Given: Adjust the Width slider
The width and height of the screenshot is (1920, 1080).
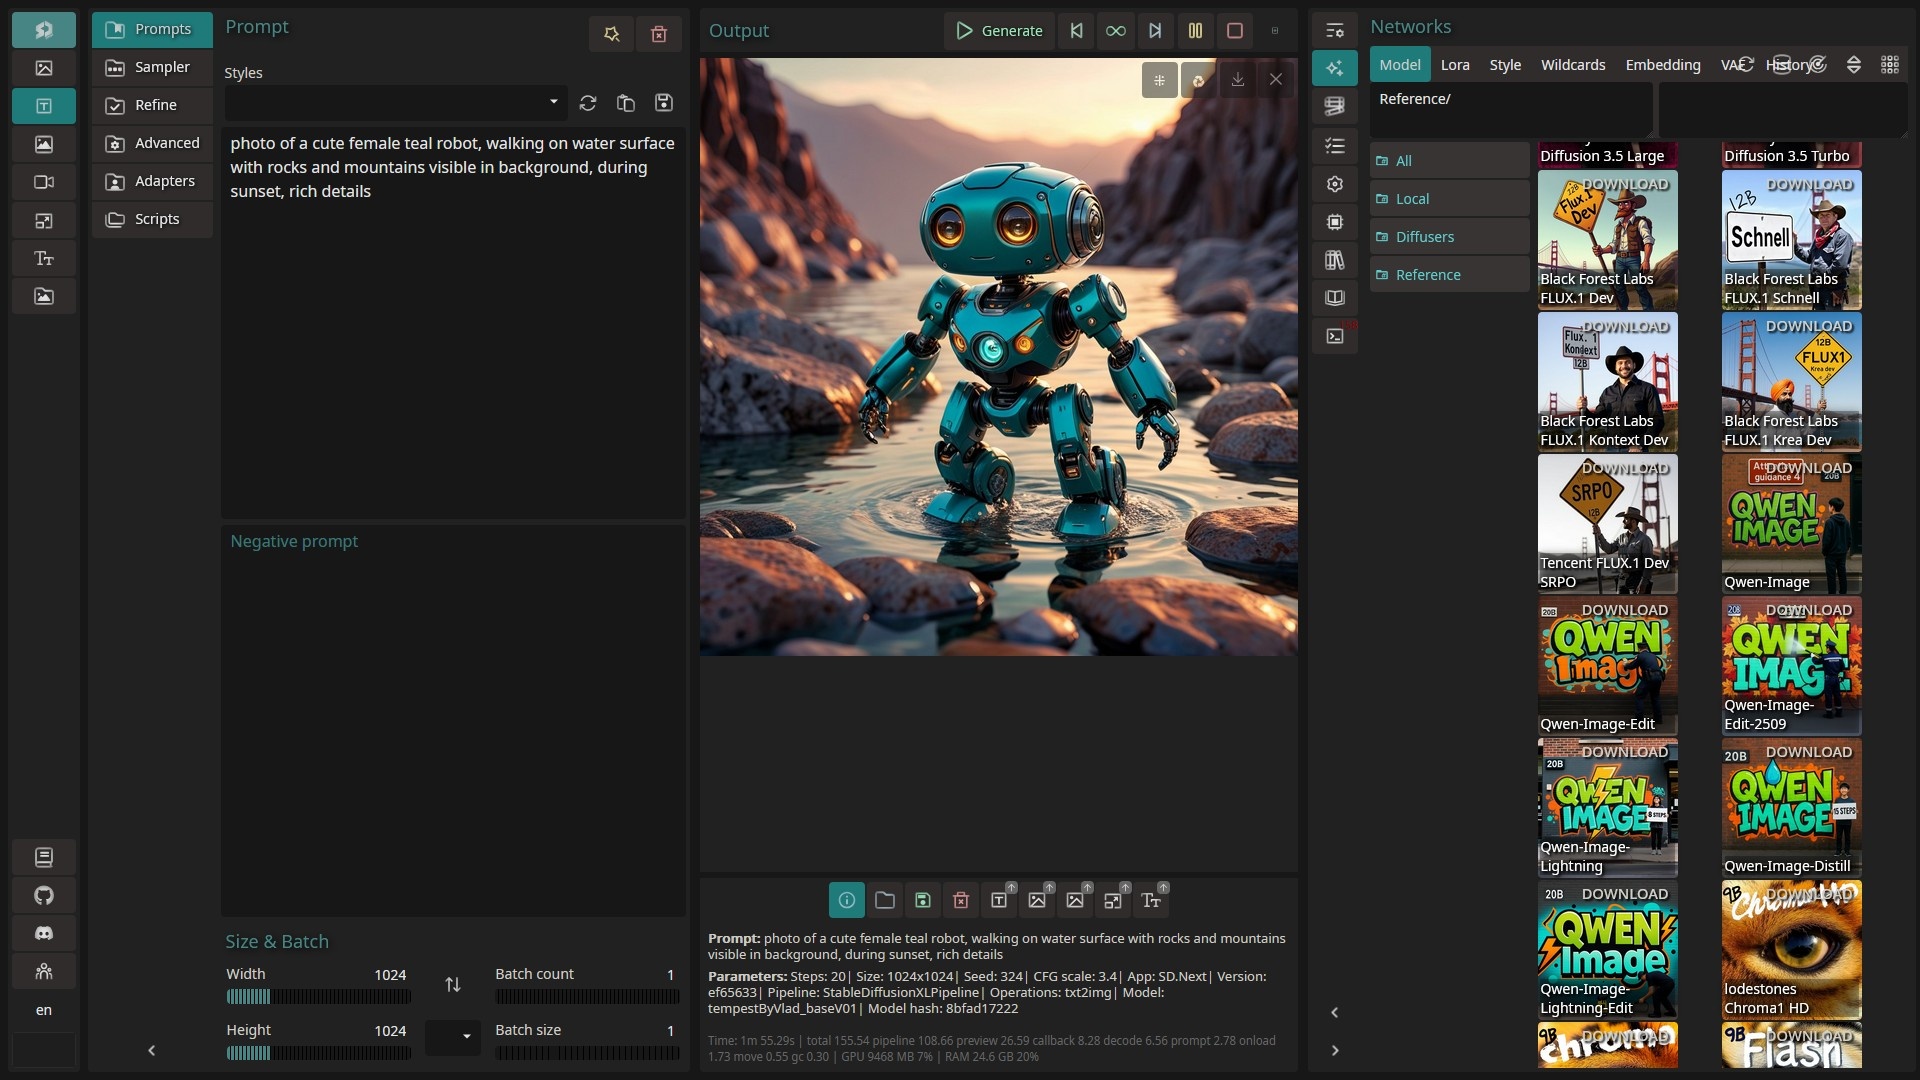Looking at the screenshot, I should (318, 997).
